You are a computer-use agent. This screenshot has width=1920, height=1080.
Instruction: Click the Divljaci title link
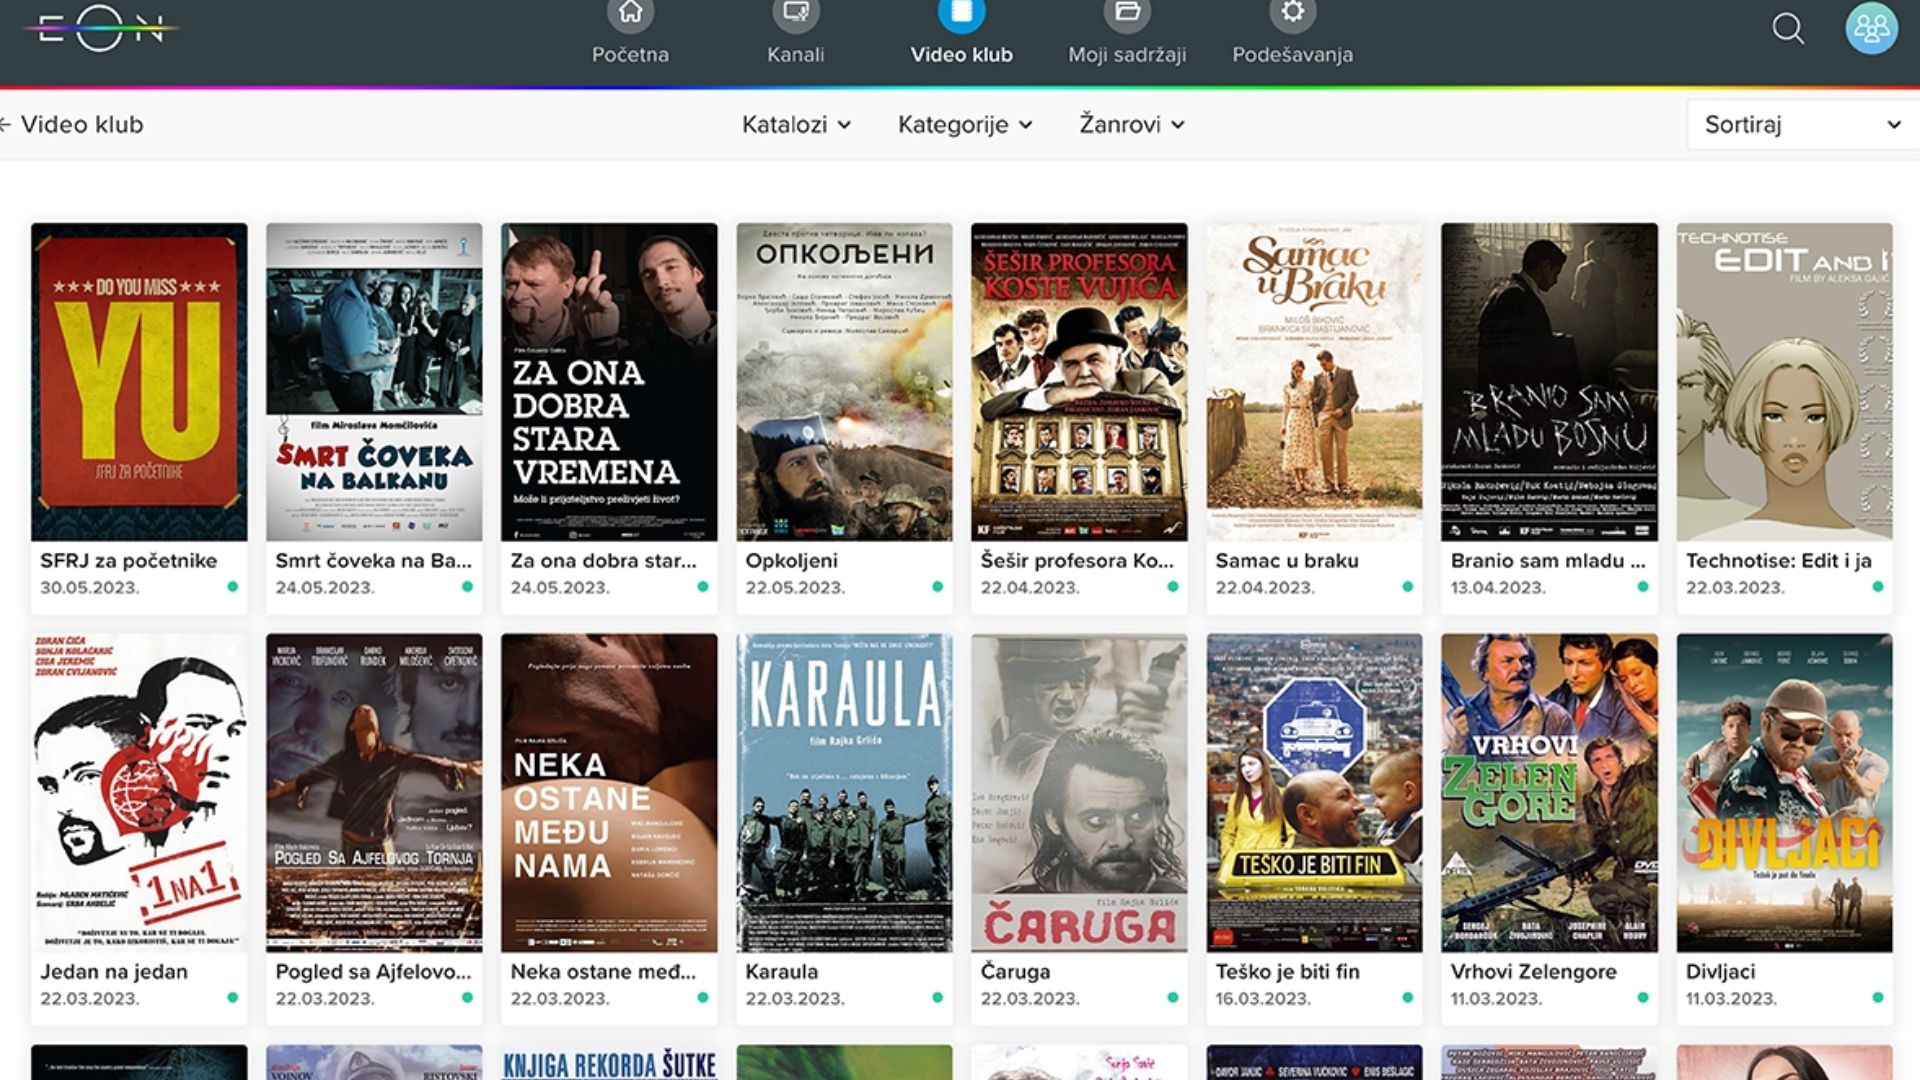tap(1720, 971)
